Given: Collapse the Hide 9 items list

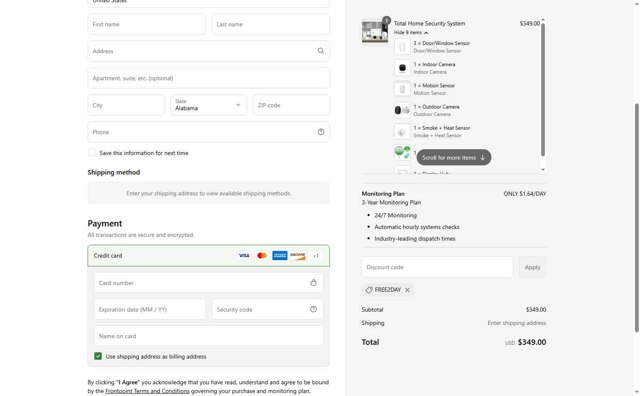Looking at the screenshot, I should [411, 32].
